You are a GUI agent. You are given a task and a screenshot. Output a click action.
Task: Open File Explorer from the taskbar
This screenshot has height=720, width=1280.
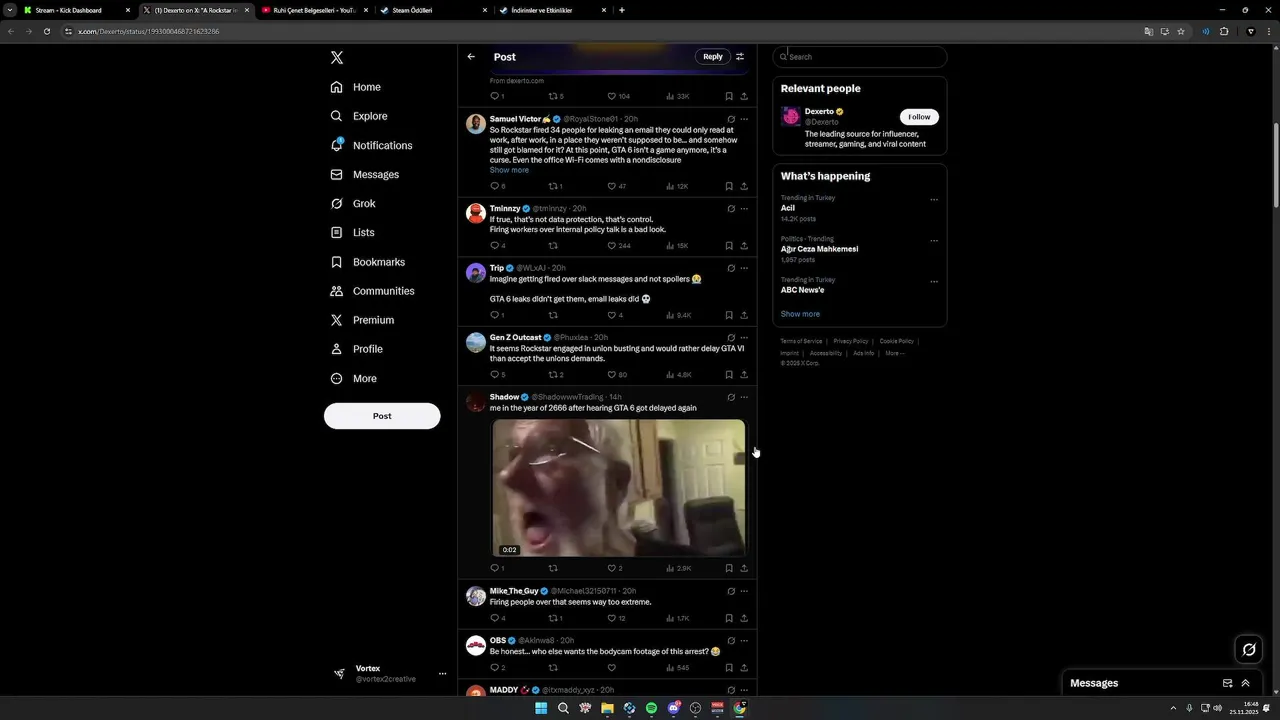pyautogui.click(x=607, y=708)
